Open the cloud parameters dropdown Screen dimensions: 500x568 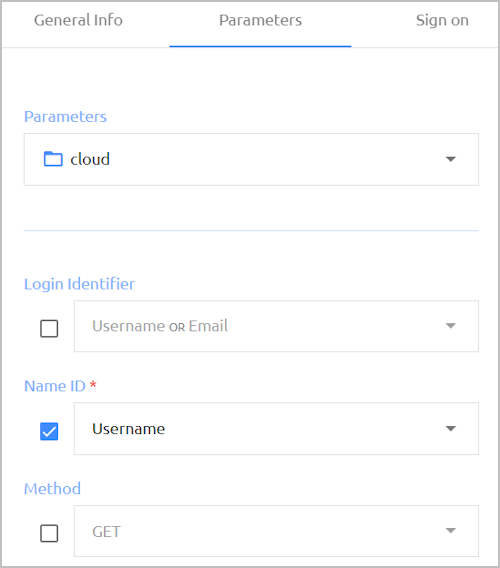(x=251, y=159)
